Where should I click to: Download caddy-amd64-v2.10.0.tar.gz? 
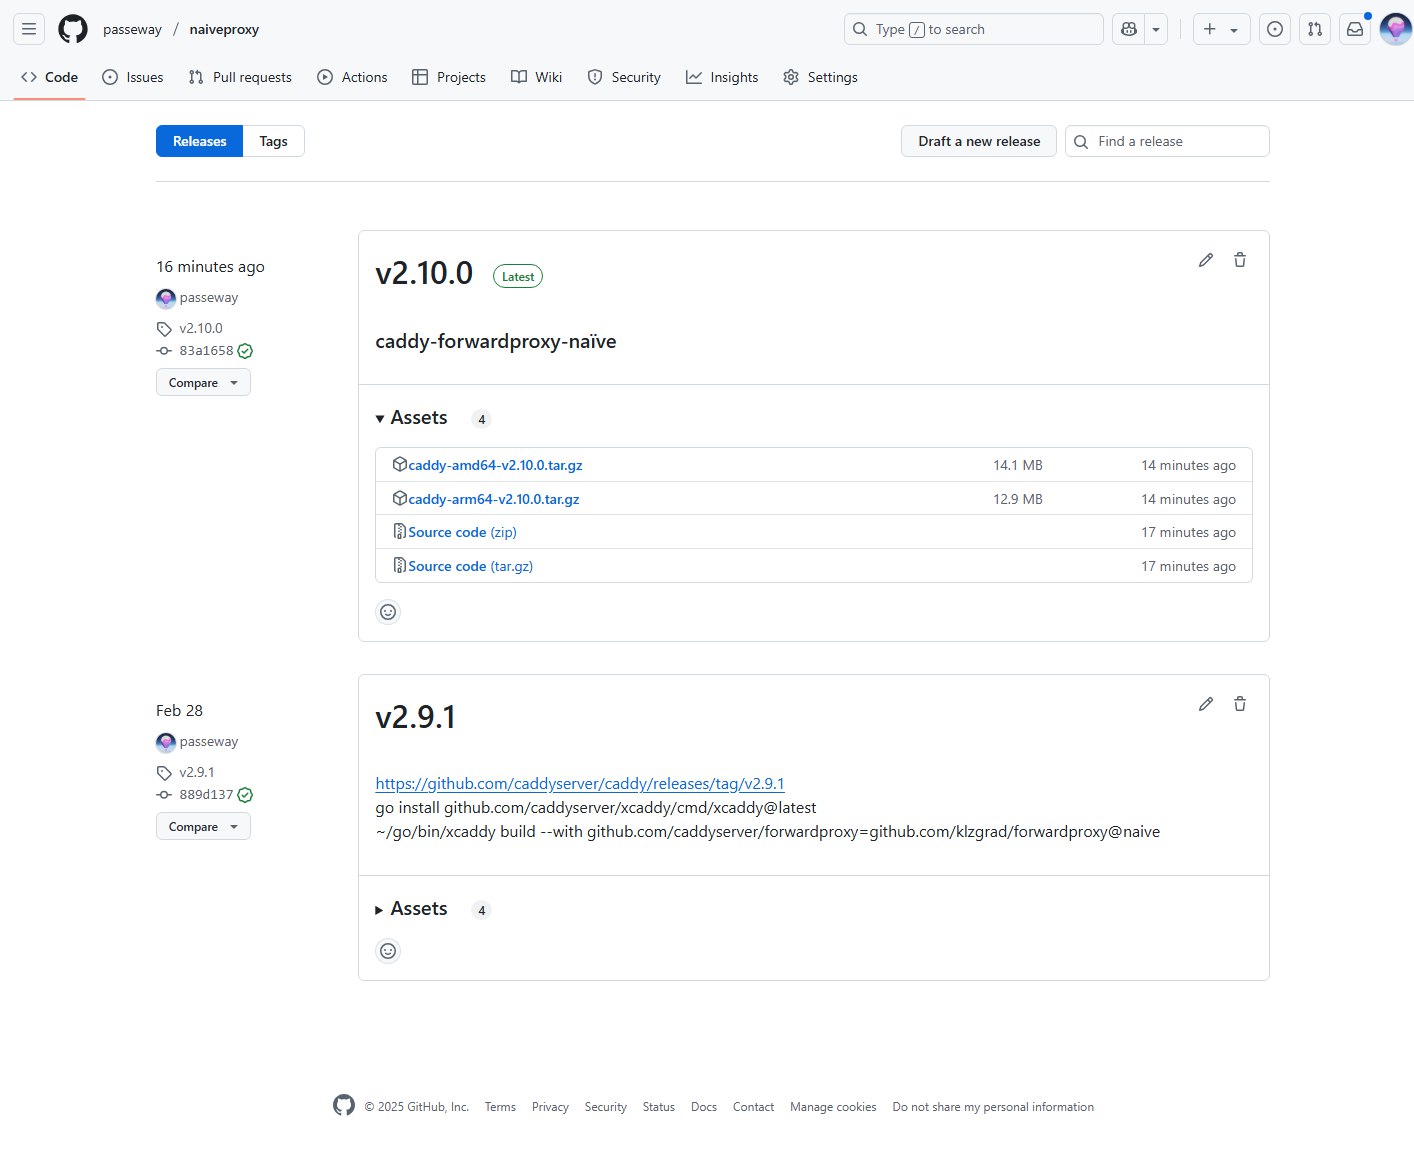(x=495, y=465)
